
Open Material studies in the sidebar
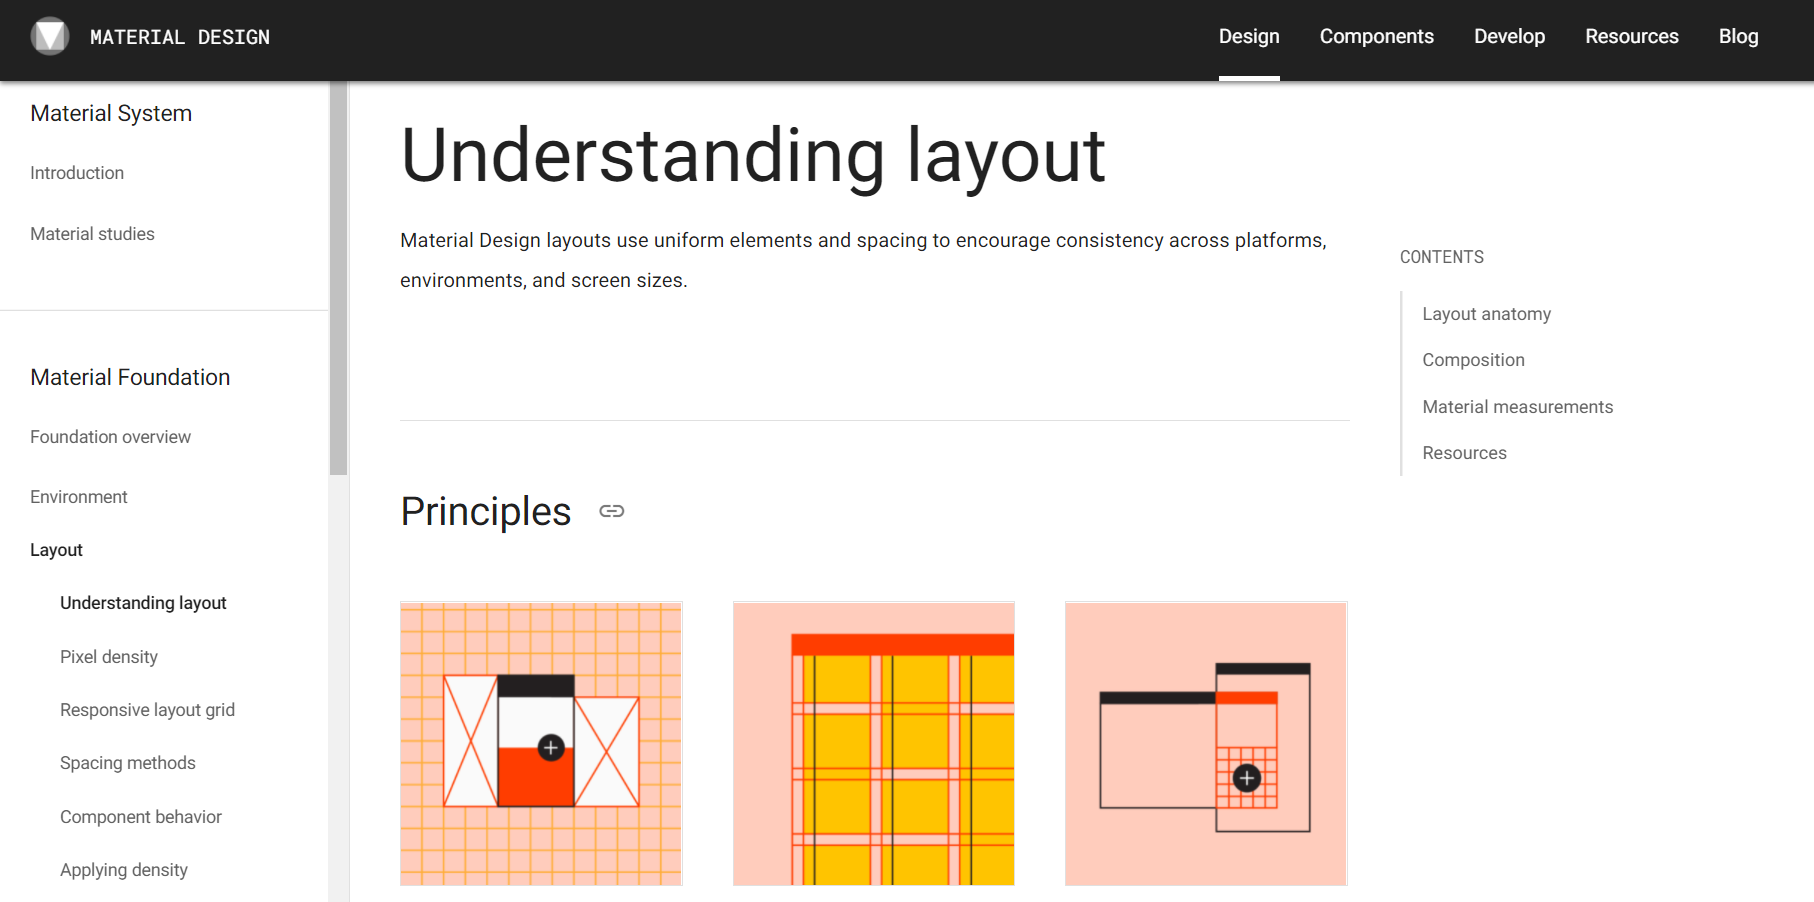[92, 234]
